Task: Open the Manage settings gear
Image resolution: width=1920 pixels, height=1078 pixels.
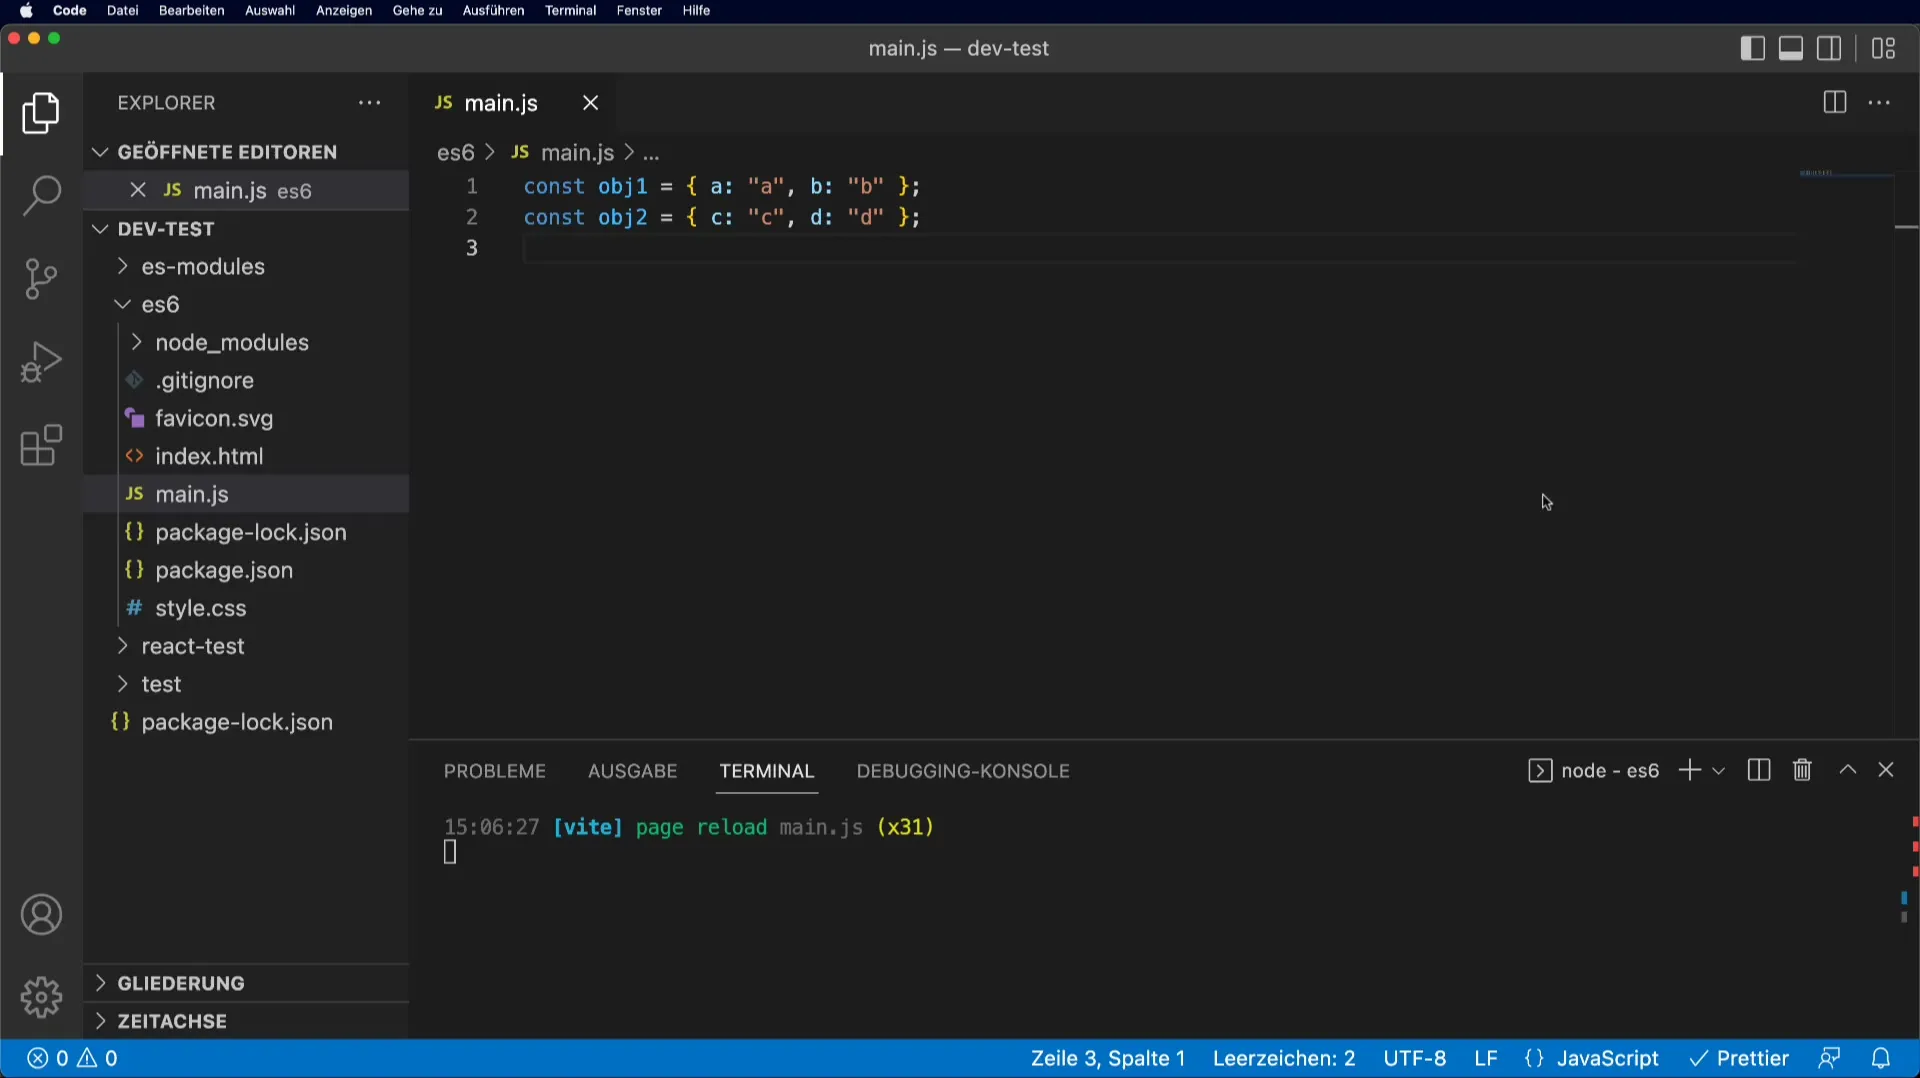Action: pyautogui.click(x=41, y=997)
